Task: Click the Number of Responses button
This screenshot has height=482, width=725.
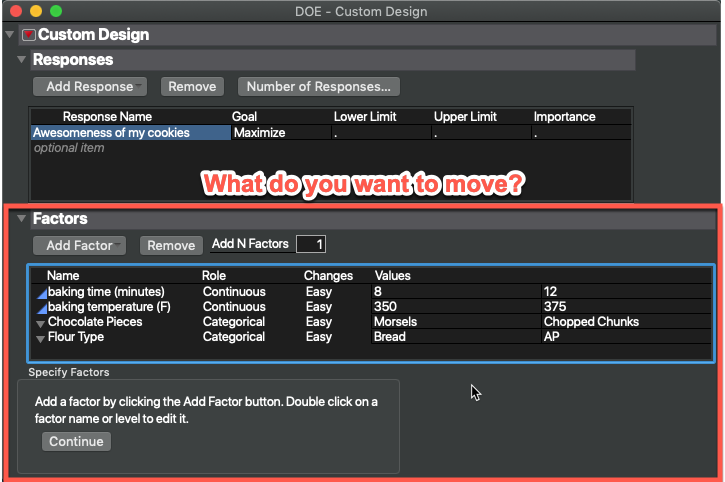Action: [x=319, y=87]
